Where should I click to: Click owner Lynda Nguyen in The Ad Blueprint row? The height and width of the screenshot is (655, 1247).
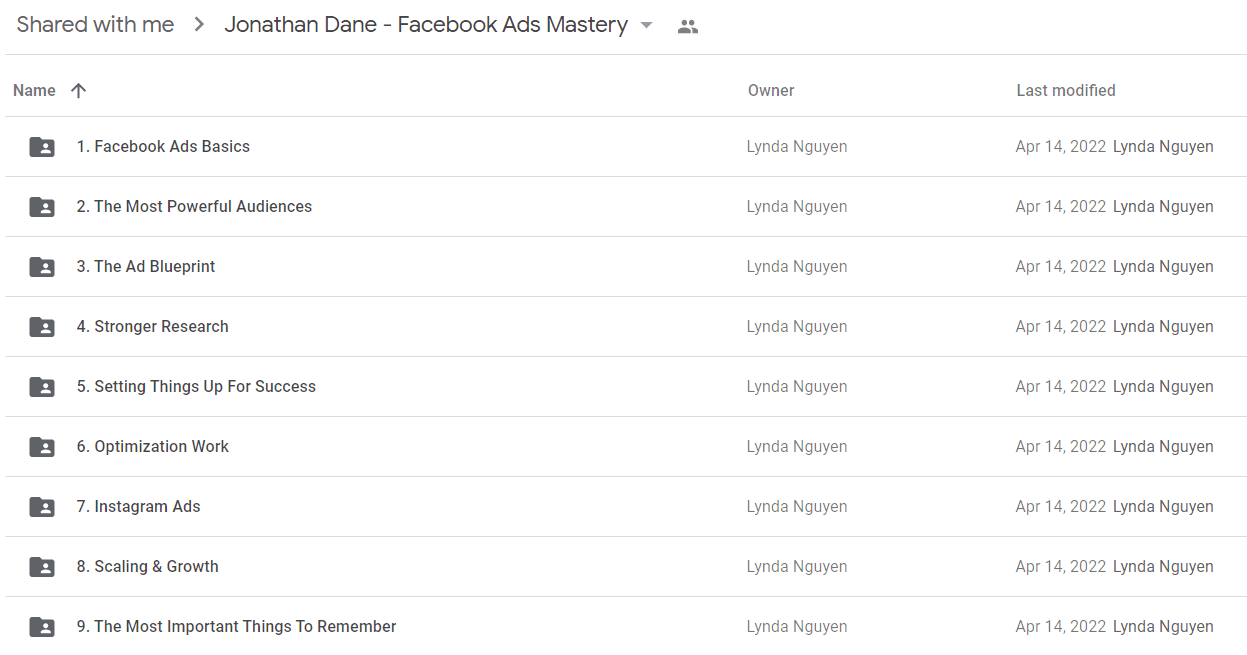click(797, 266)
